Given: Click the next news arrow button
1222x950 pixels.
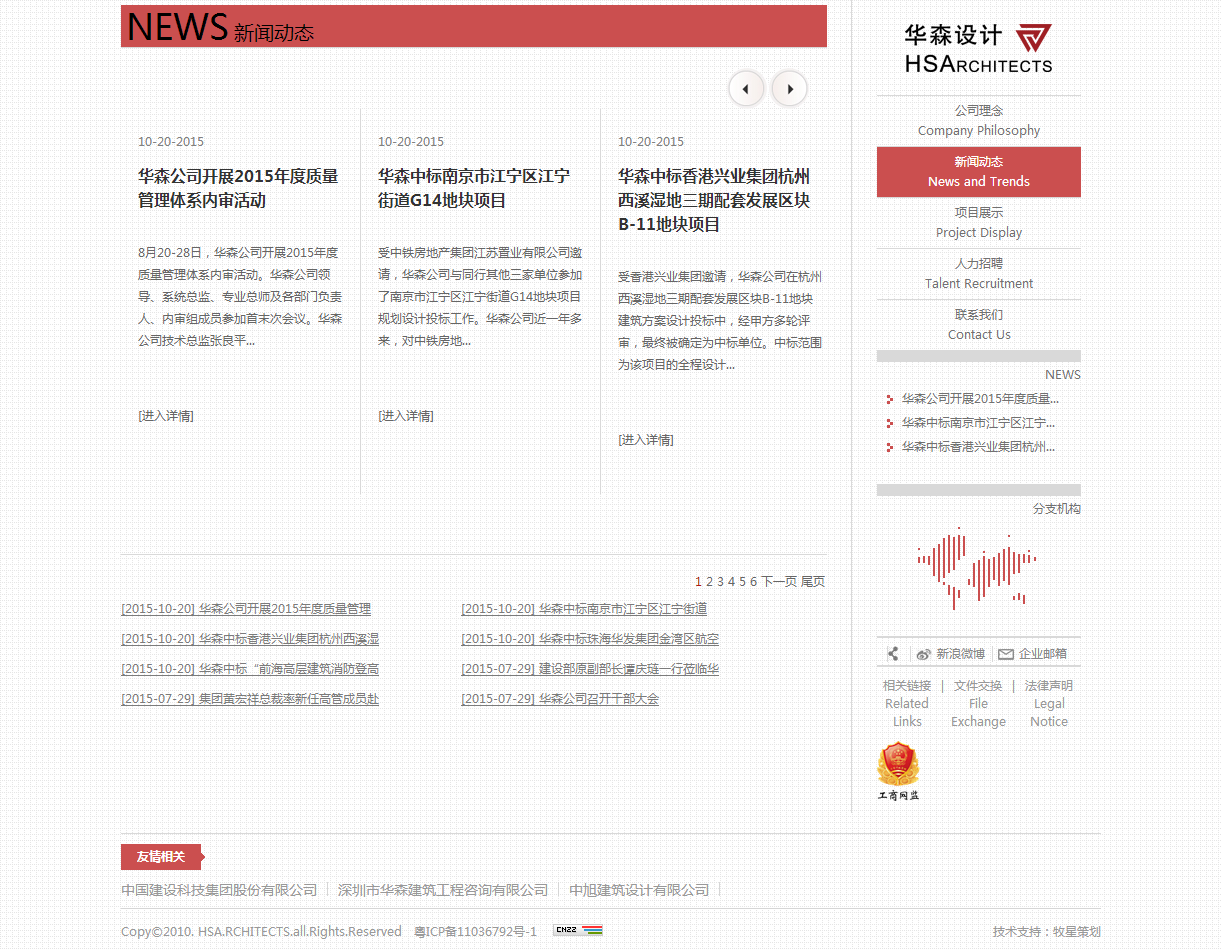Looking at the screenshot, I should point(789,89).
